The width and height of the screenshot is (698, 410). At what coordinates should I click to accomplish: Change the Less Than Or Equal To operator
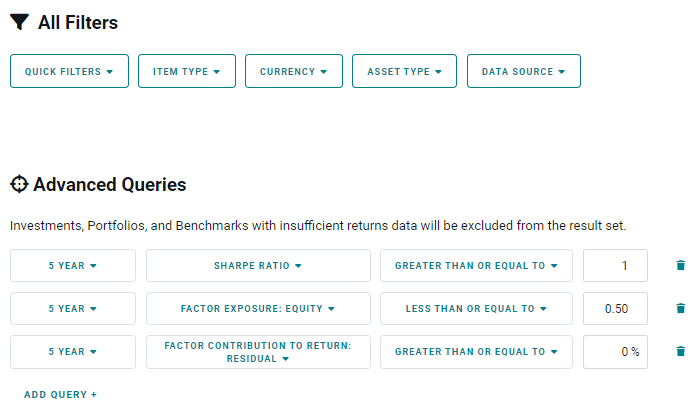[476, 309]
